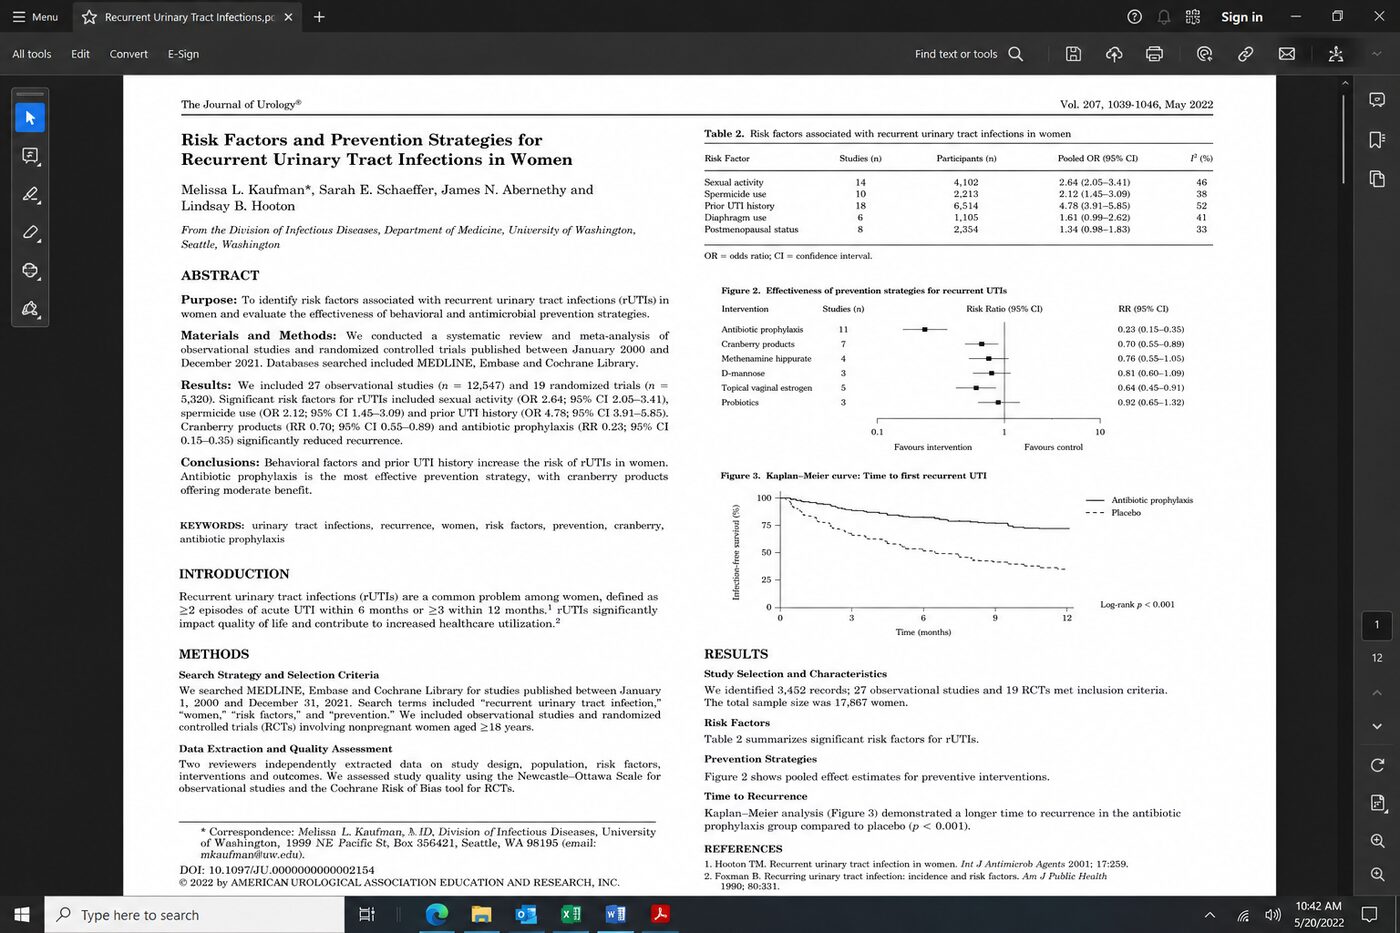Click the 'Type here to search' taskbar box

pos(193,914)
